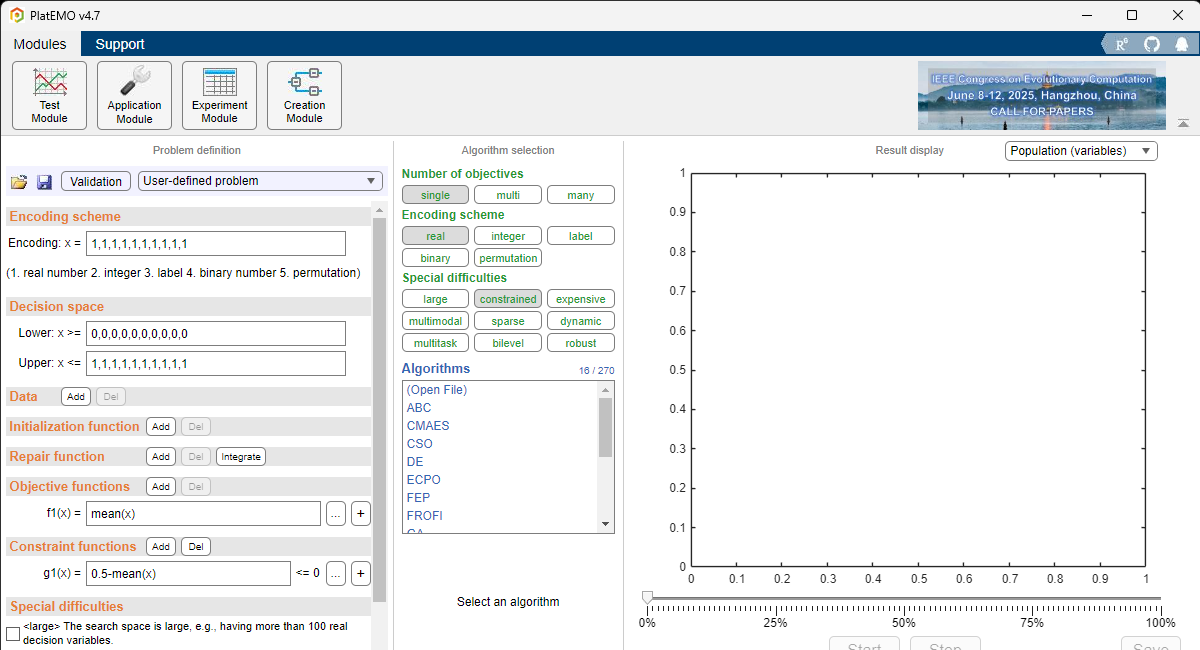Add another objective with red plus
The image size is (1200, 650).
pos(361,514)
